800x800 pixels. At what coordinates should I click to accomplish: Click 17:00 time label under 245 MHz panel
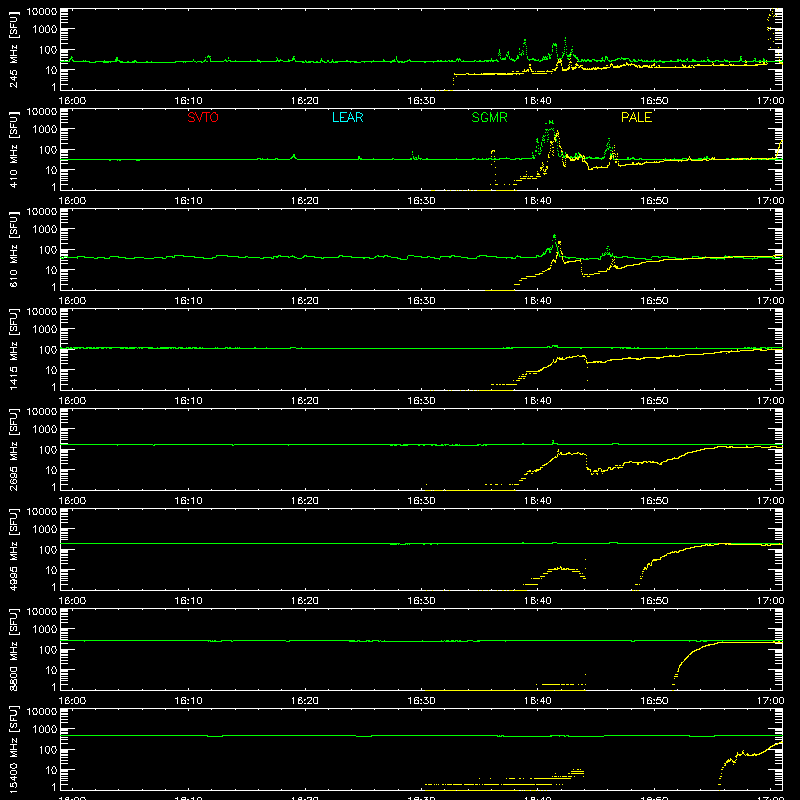[770, 101]
